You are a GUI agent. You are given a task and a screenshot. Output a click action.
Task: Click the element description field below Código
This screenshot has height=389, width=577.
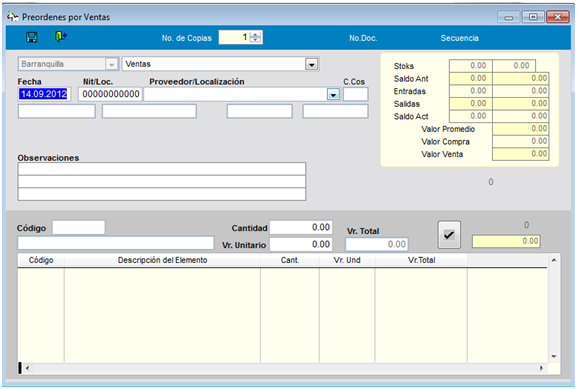click(x=116, y=243)
